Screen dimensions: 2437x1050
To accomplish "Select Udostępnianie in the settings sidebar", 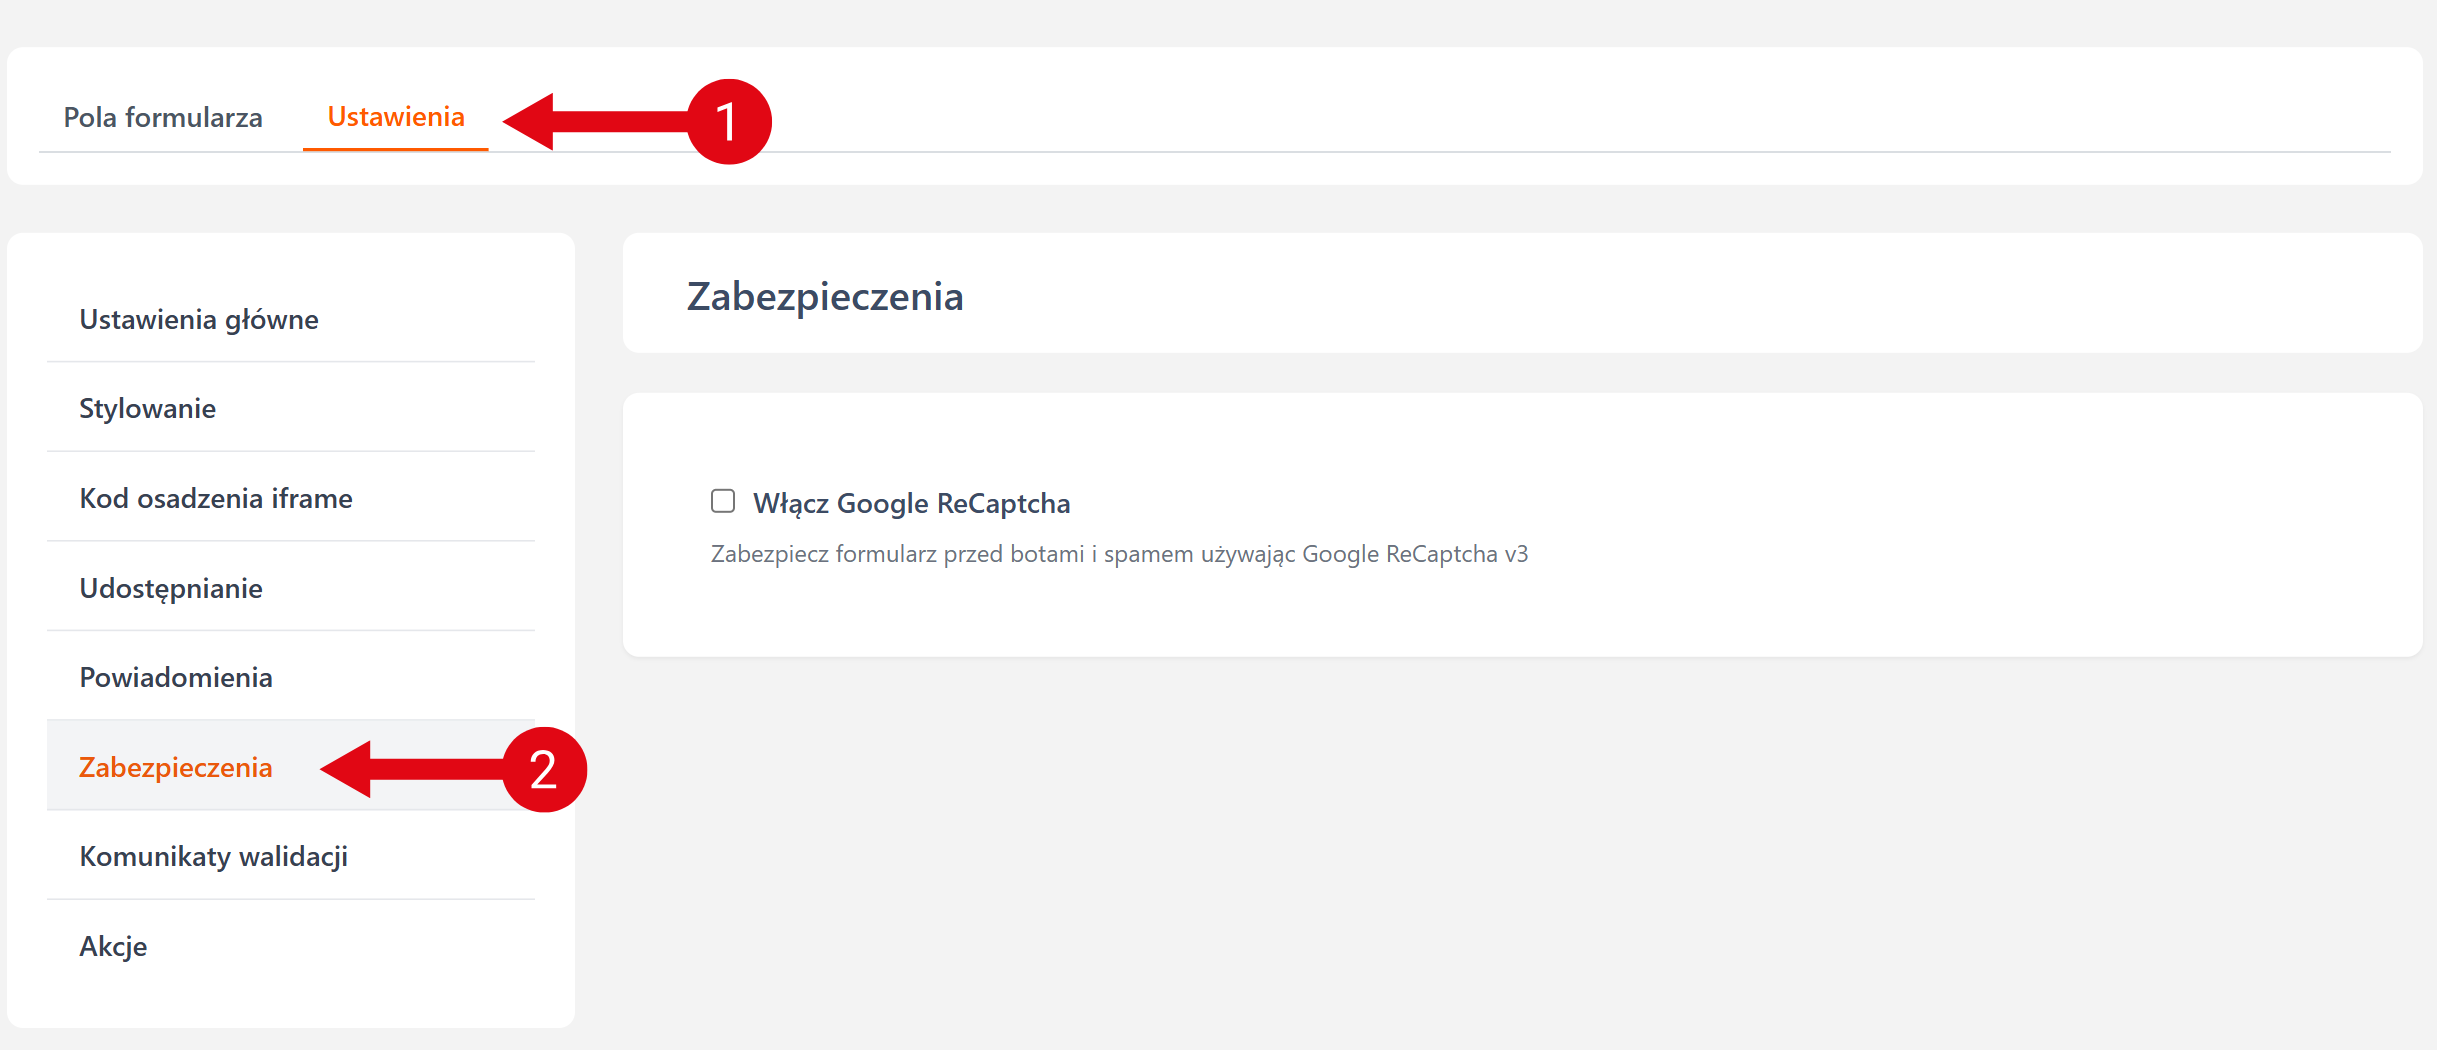I will pos(171,589).
